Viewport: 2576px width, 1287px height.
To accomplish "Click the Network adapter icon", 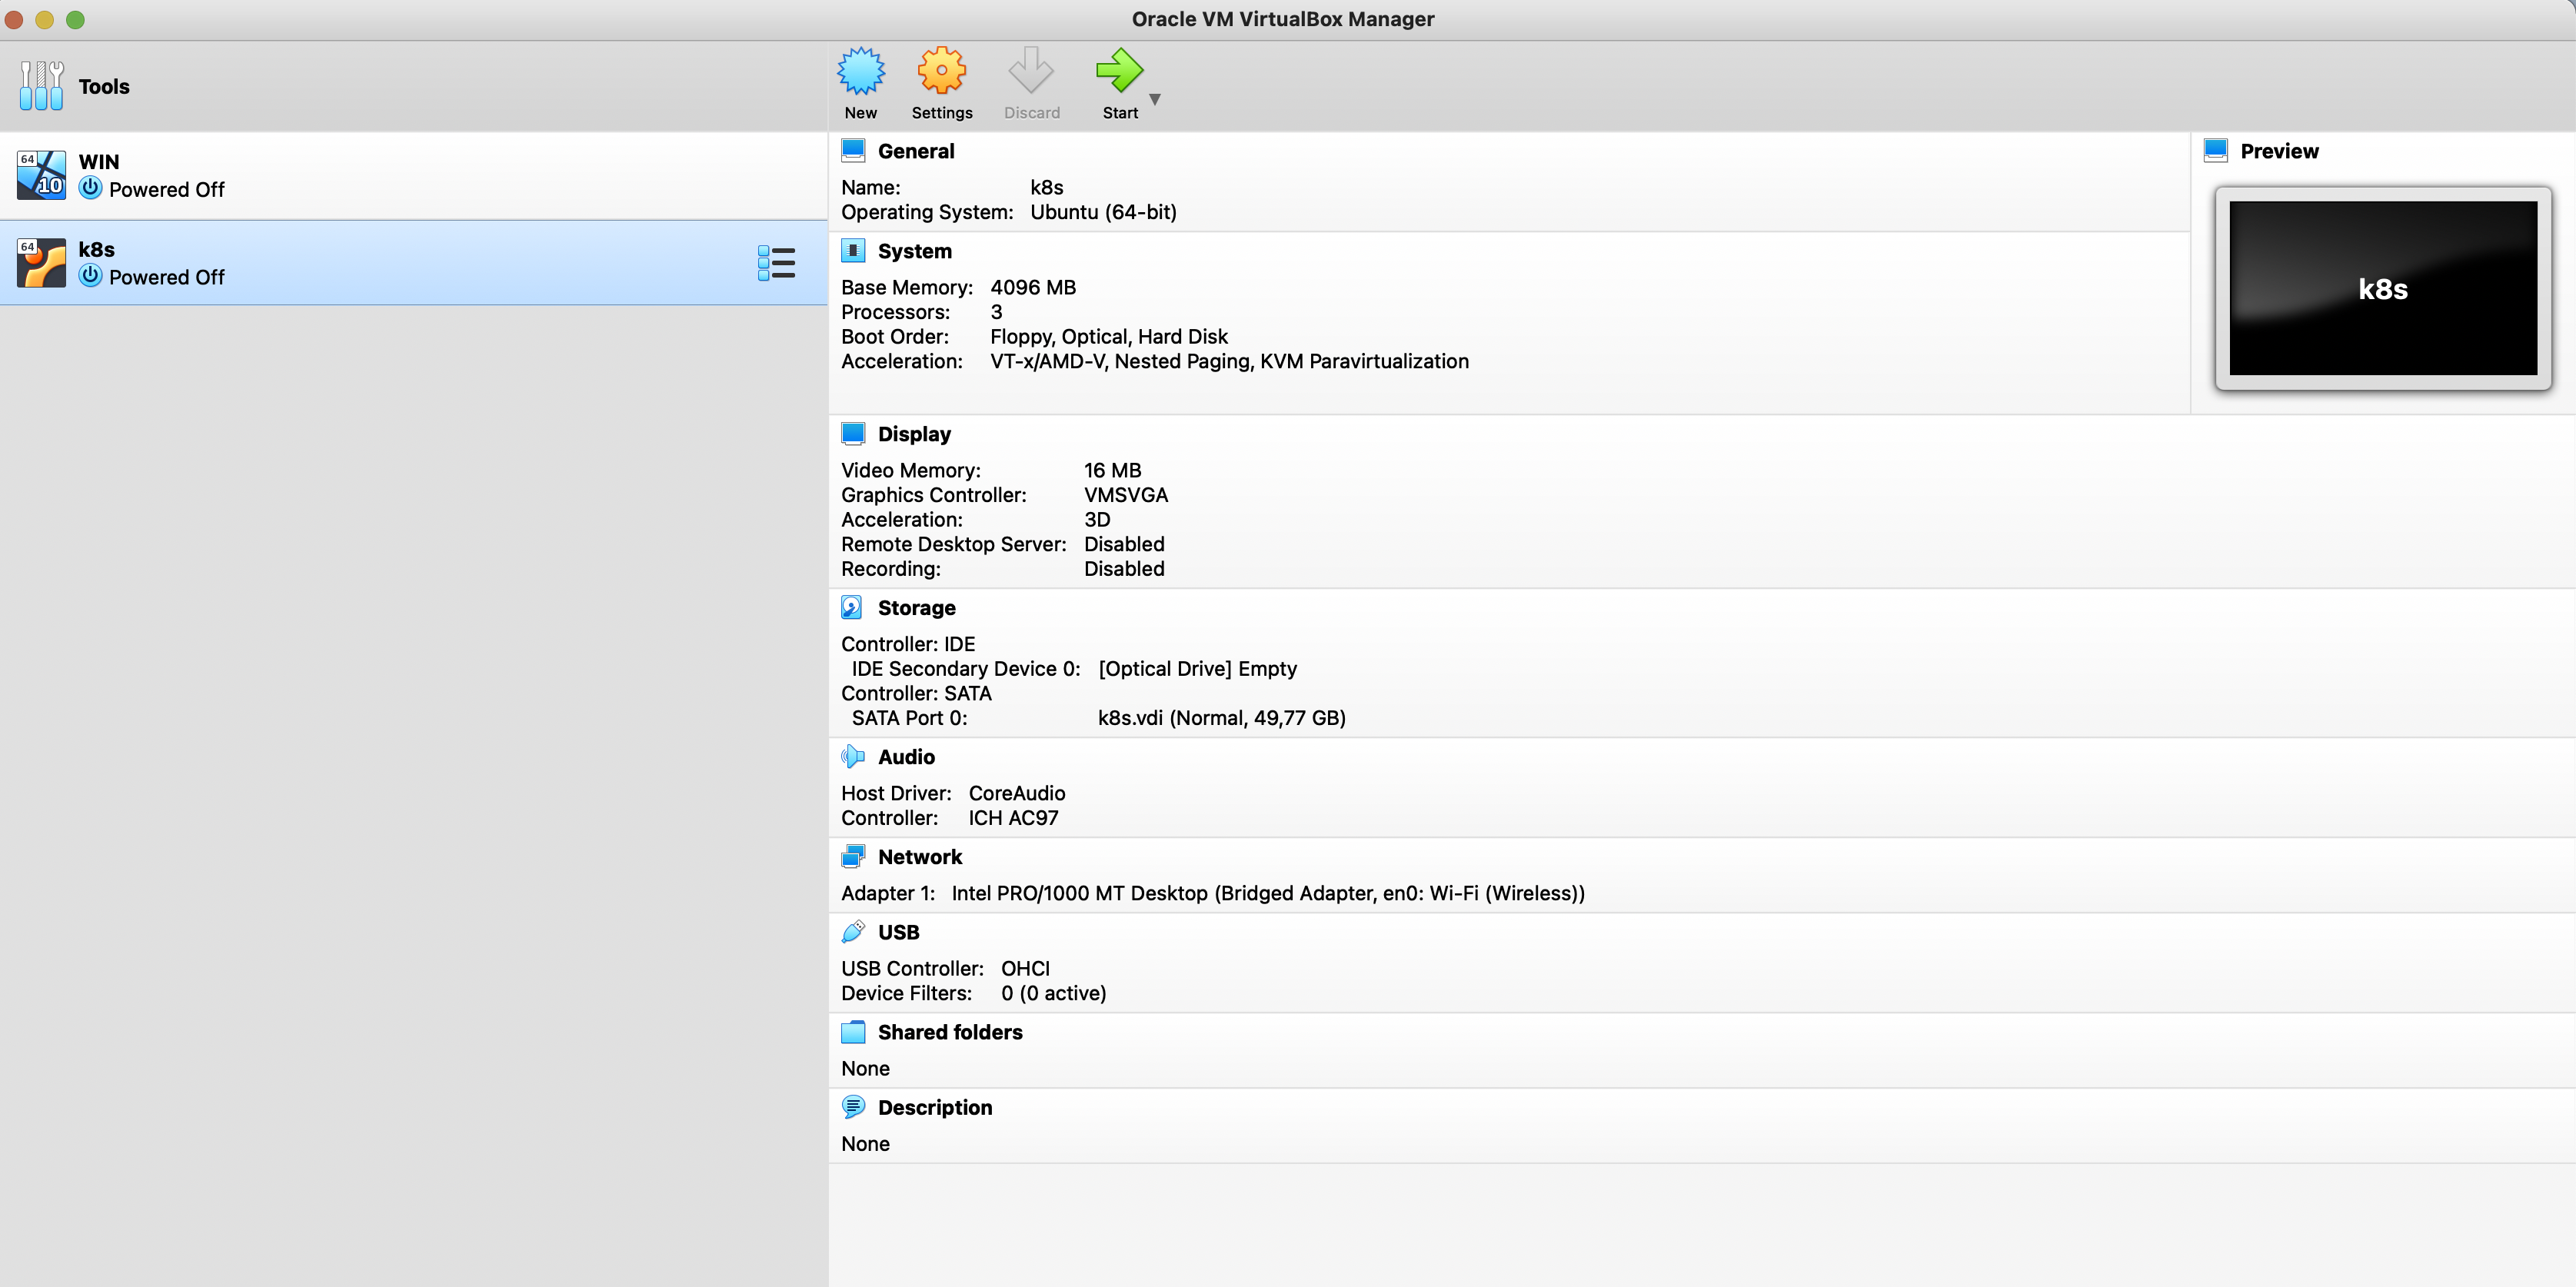I will [x=853, y=856].
